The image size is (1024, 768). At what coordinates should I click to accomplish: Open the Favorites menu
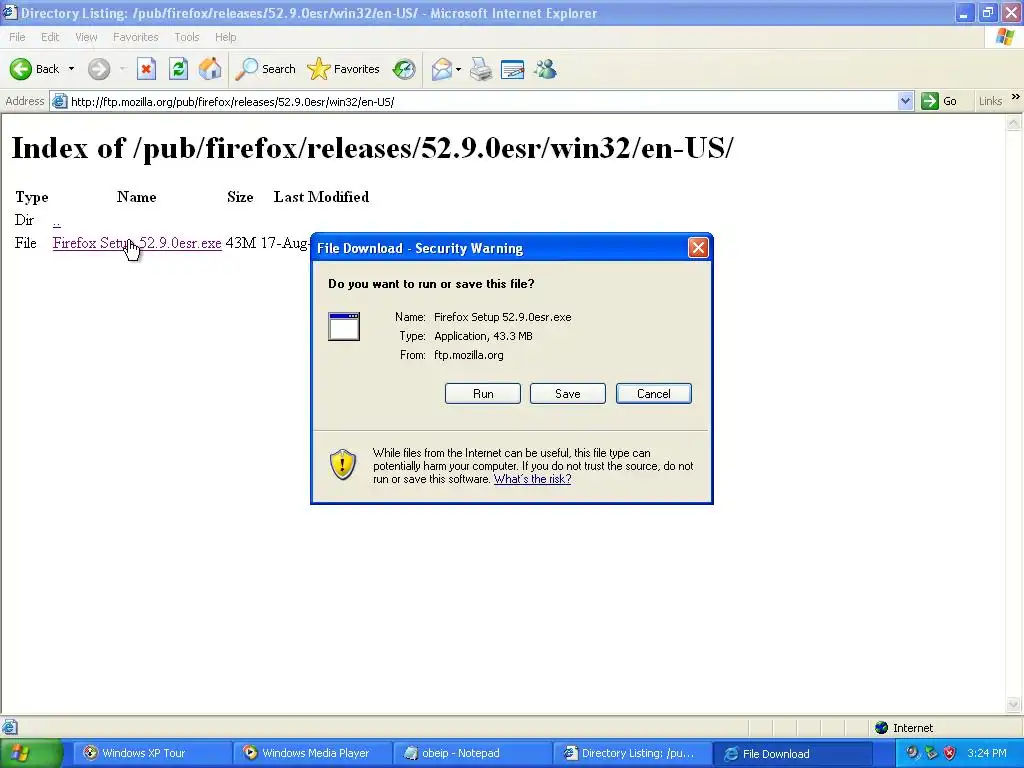pyautogui.click(x=135, y=37)
